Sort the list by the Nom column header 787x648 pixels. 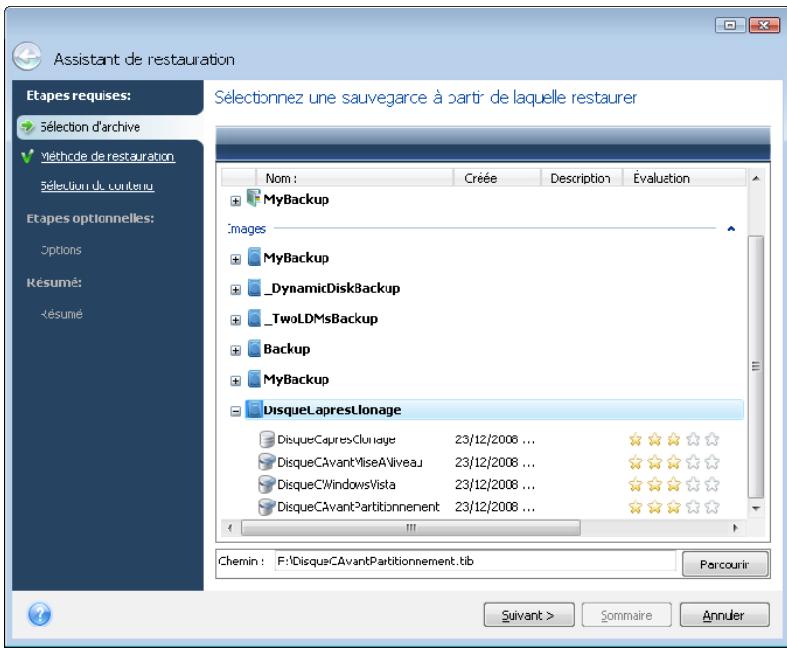click(x=354, y=178)
